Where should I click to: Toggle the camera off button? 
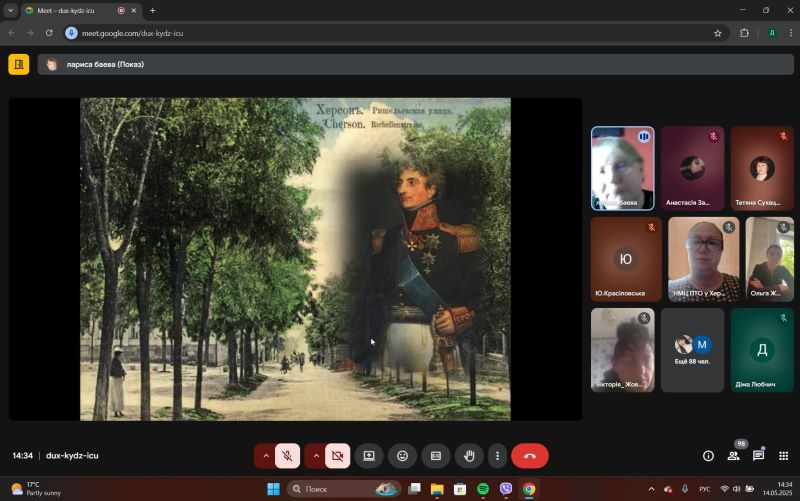pyautogui.click(x=338, y=456)
